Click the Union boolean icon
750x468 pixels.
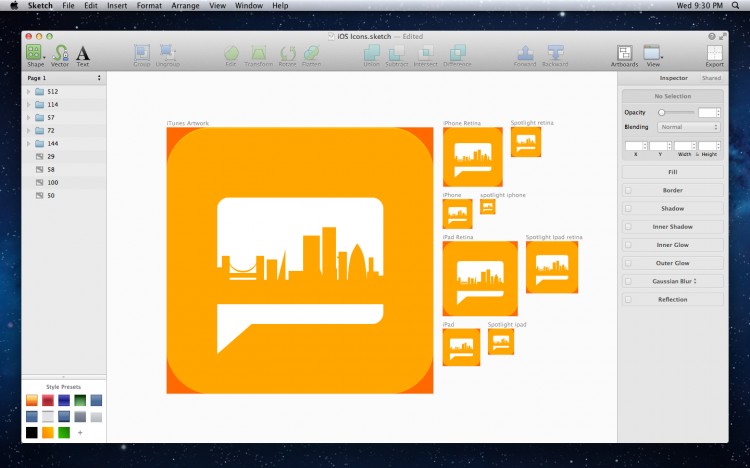[371, 54]
